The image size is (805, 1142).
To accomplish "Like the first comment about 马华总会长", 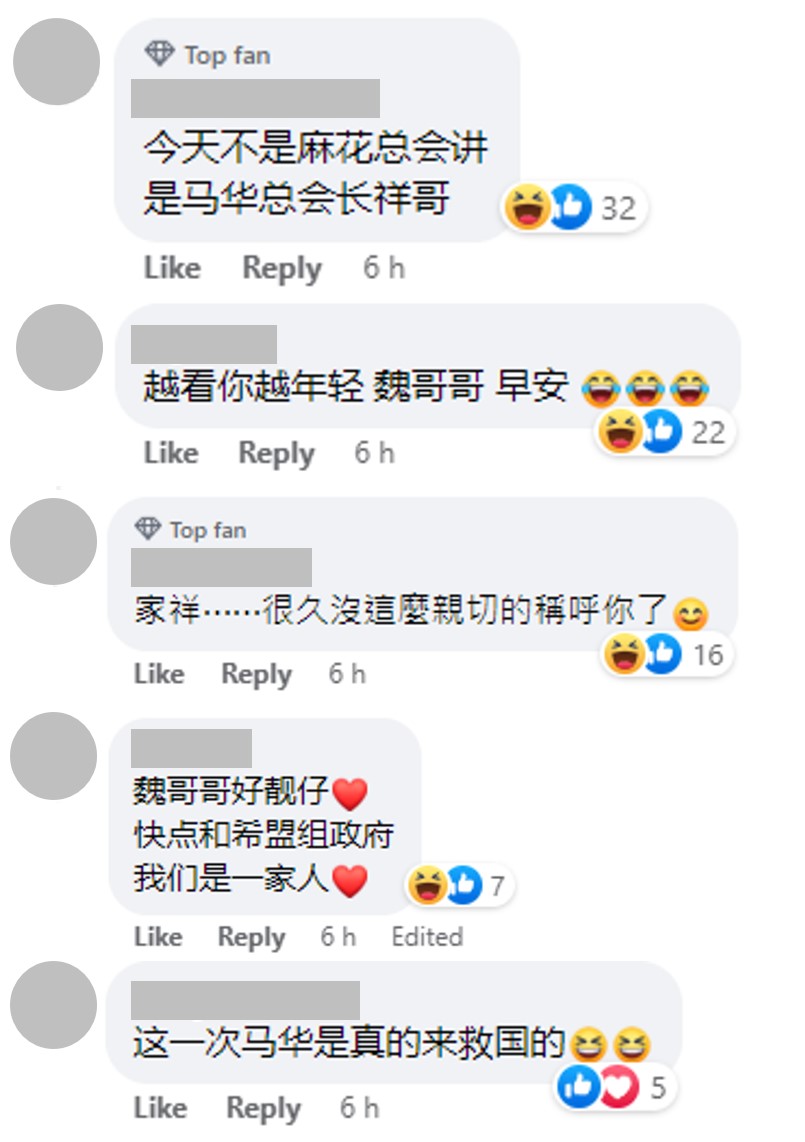I will click(173, 268).
